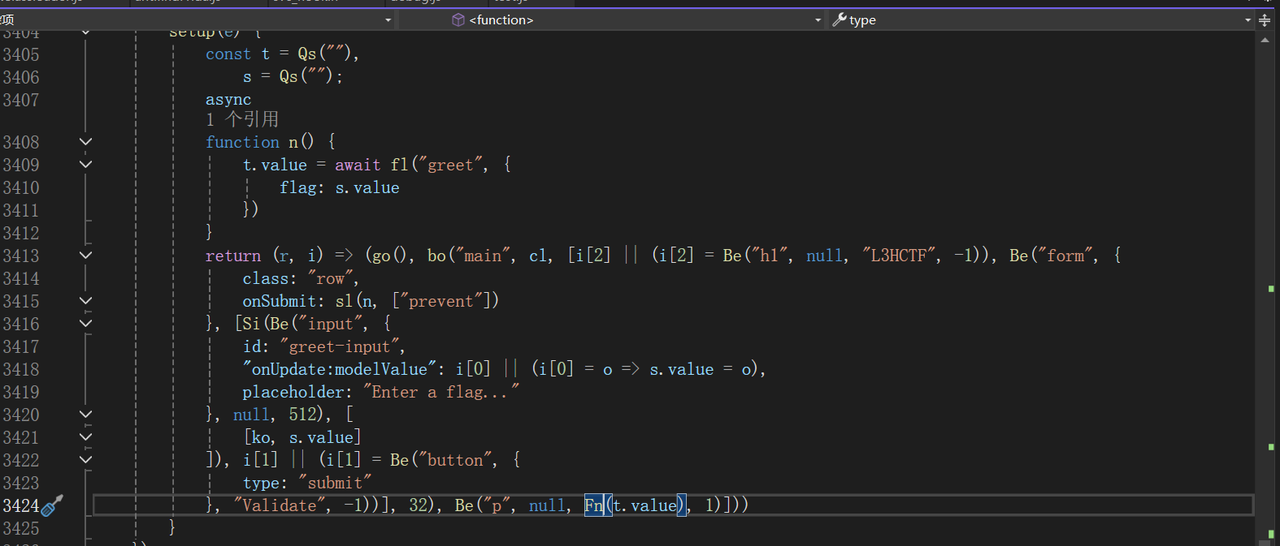Click the cube icon beside <function>
Image resolution: width=1280 pixels, height=546 pixels.
click(x=458, y=20)
